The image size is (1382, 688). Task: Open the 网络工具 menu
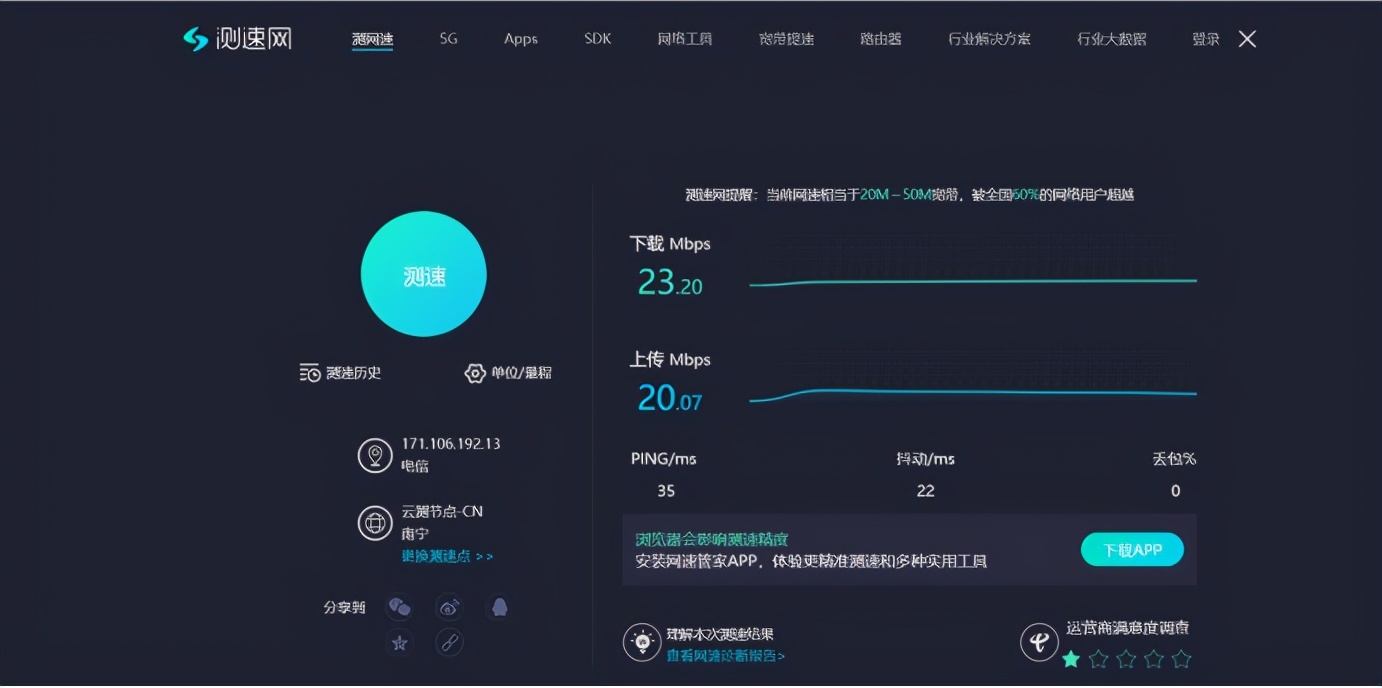(x=685, y=39)
